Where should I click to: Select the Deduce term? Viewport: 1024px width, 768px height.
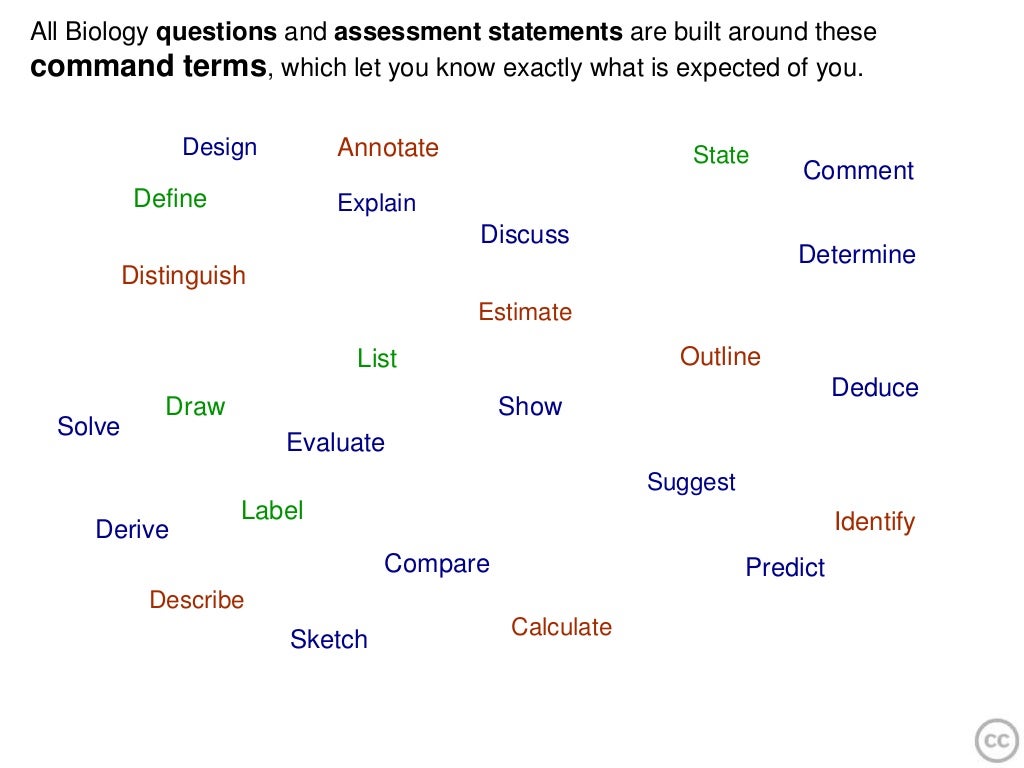click(875, 388)
